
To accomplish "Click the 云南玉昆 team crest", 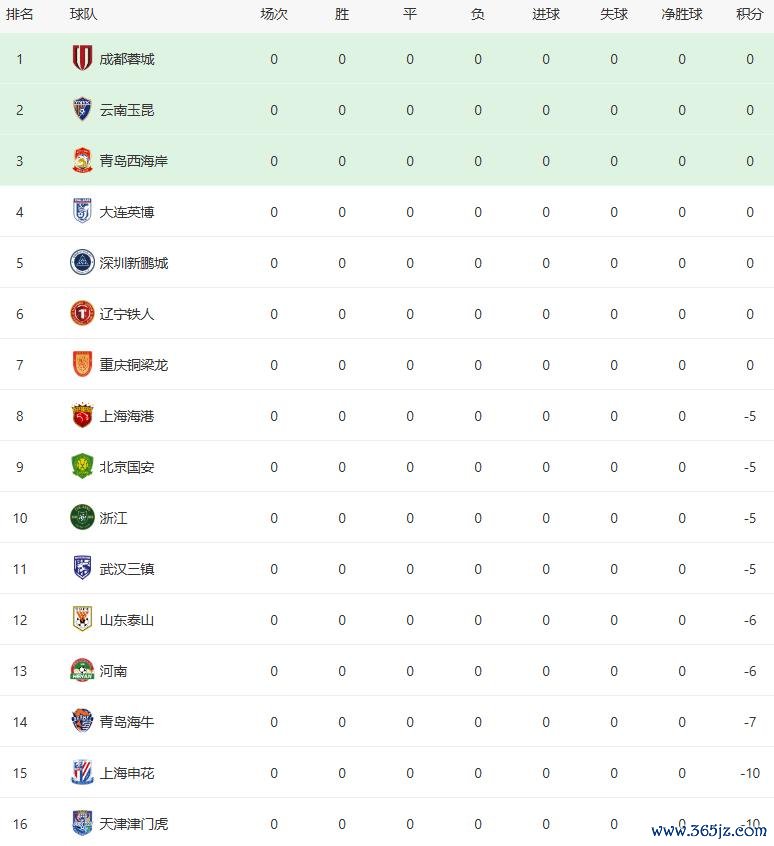I will point(82,110).
